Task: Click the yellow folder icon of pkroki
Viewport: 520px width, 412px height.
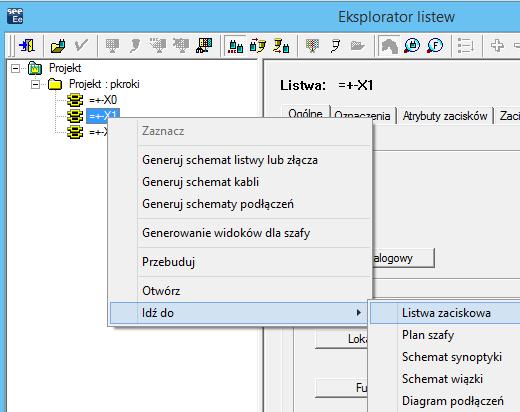Action: pyautogui.click(x=55, y=84)
